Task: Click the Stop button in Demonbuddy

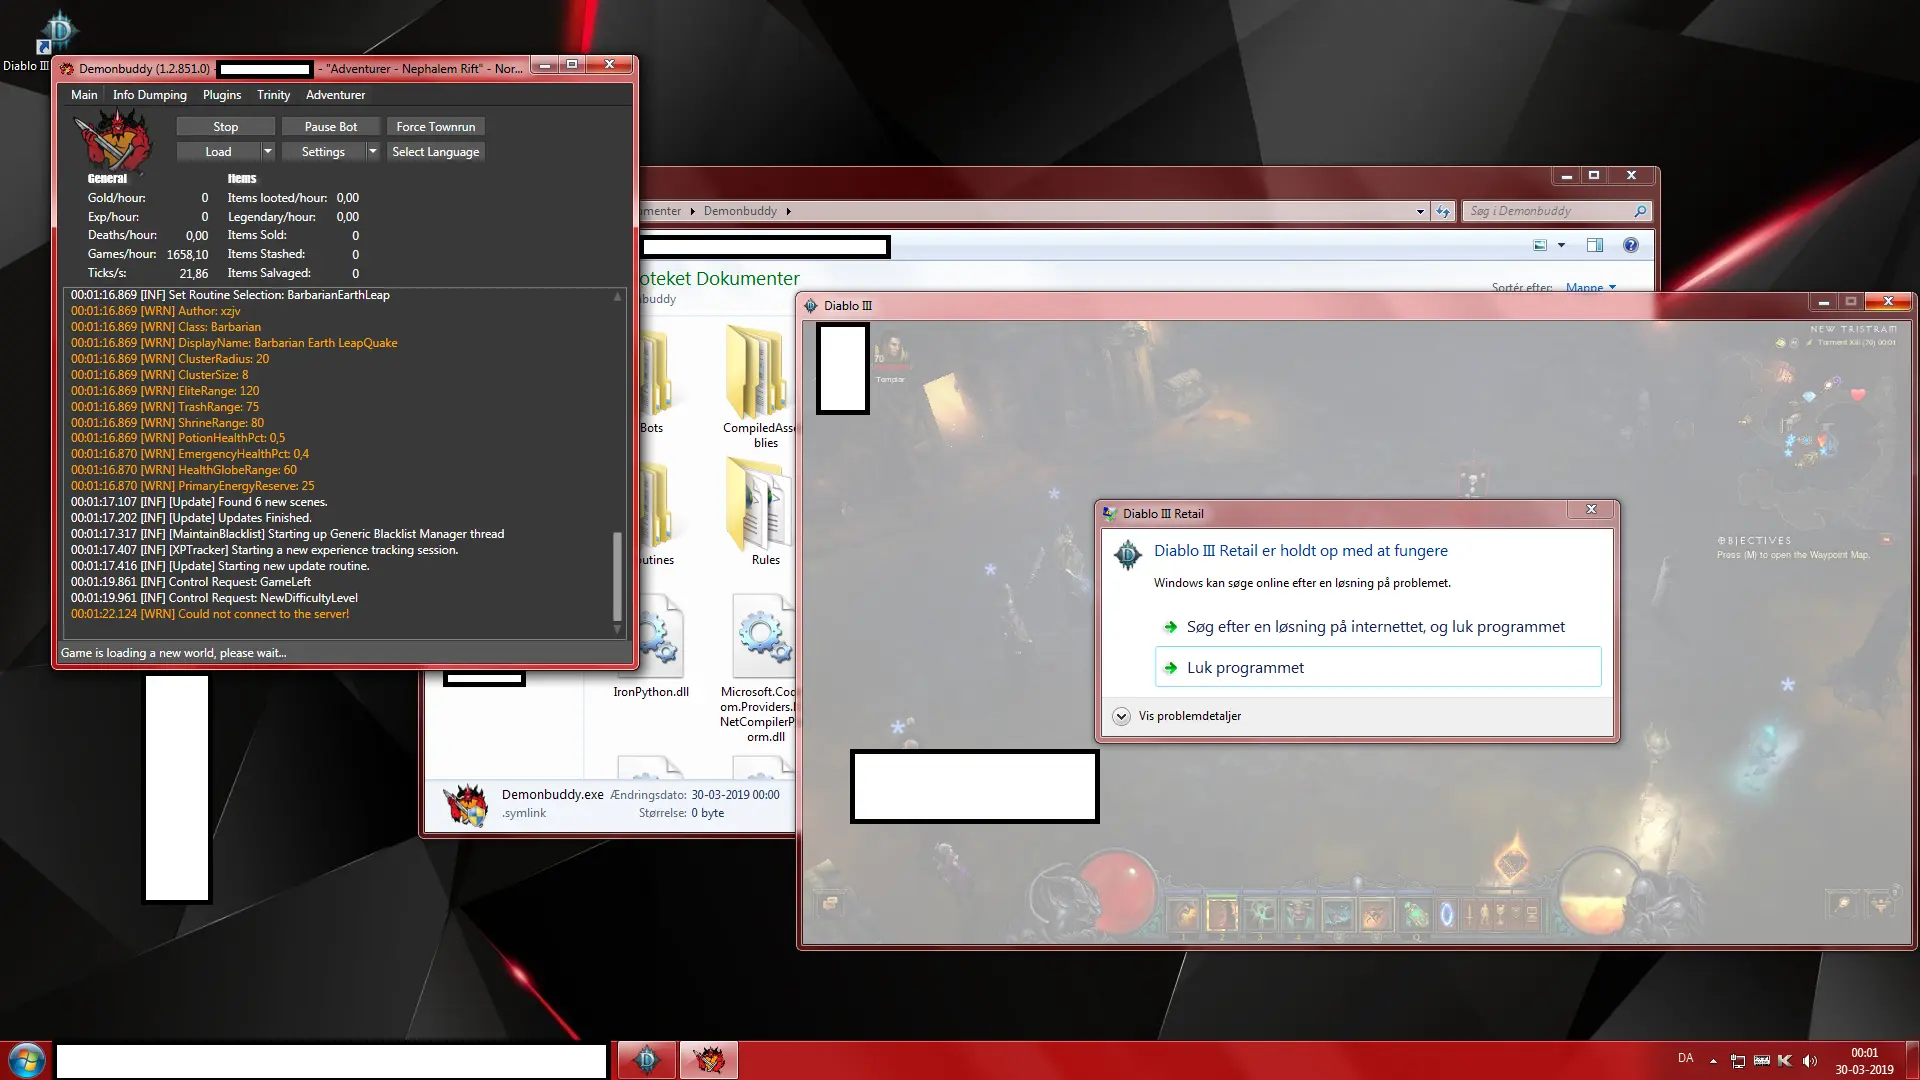Action: pos(226,127)
